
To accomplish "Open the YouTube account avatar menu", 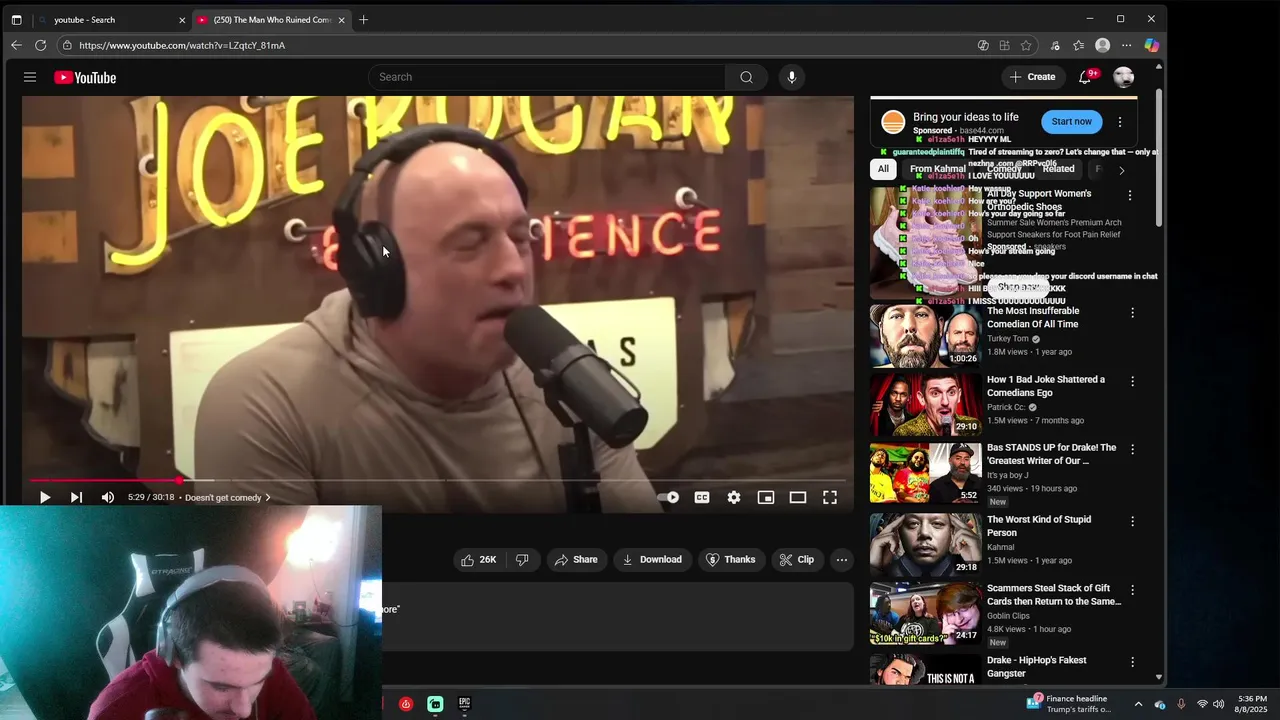I will click(1124, 77).
